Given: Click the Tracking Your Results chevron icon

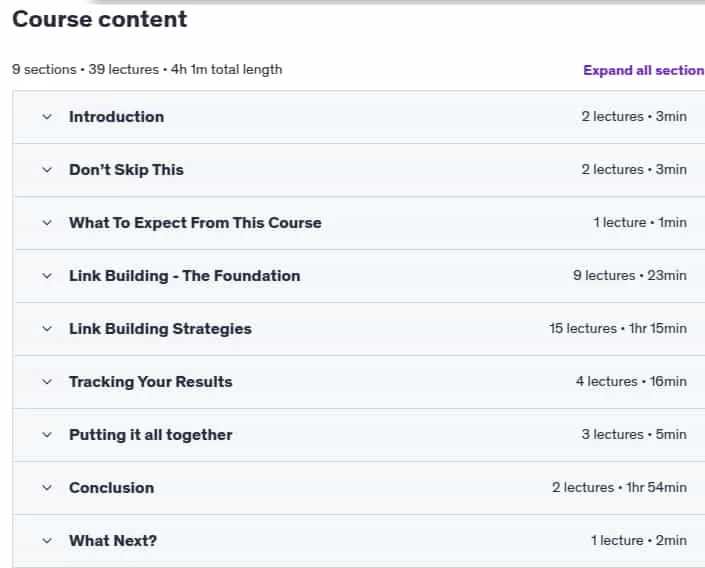Looking at the screenshot, I should [47, 382].
